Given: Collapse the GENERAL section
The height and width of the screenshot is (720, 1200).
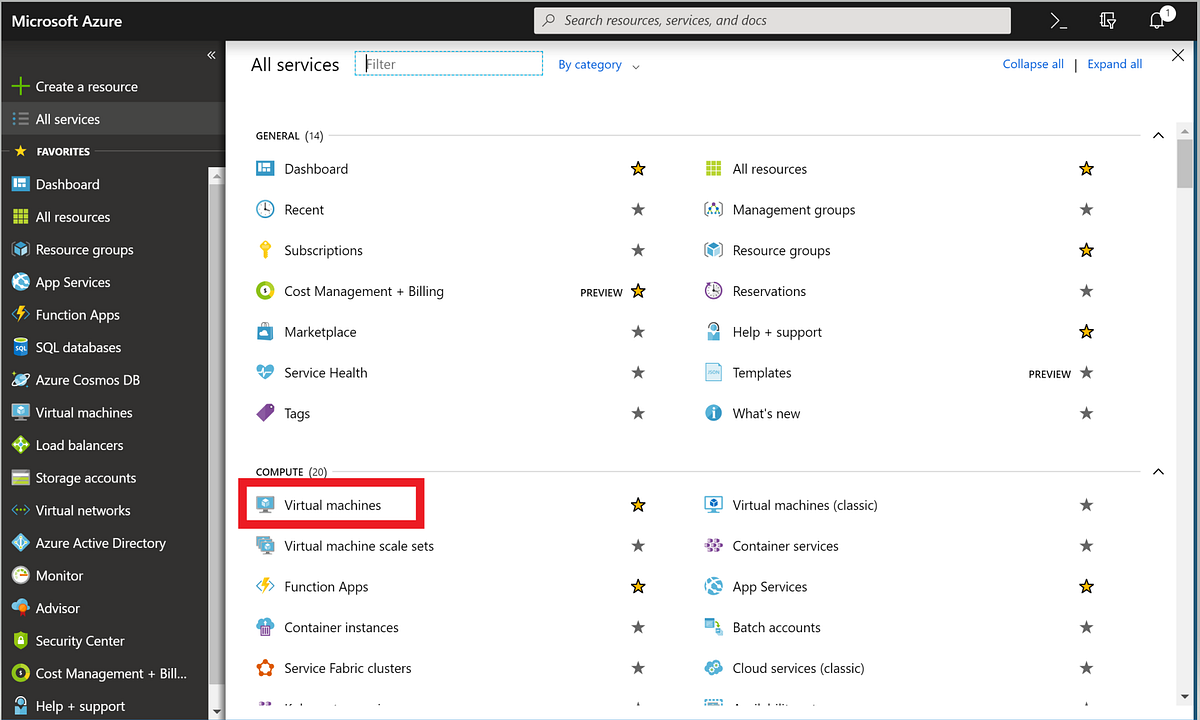Looking at the screenshot, I should coord(1158,134).
